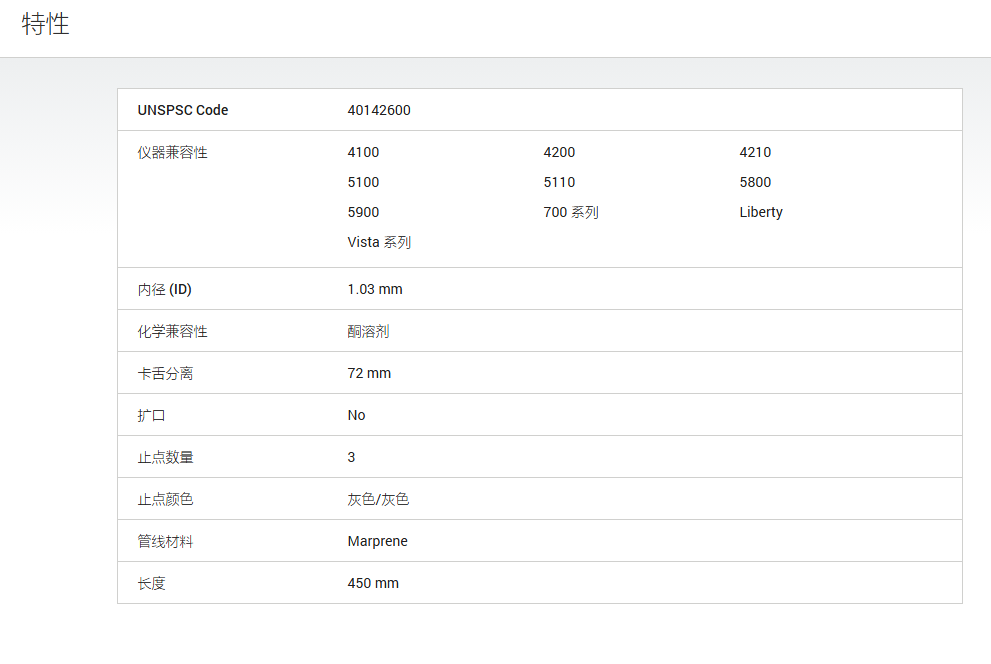Screen dimensions: 991x664
Task: Click the Liberty compatibility entry
Action: click(x=761, y=212)
